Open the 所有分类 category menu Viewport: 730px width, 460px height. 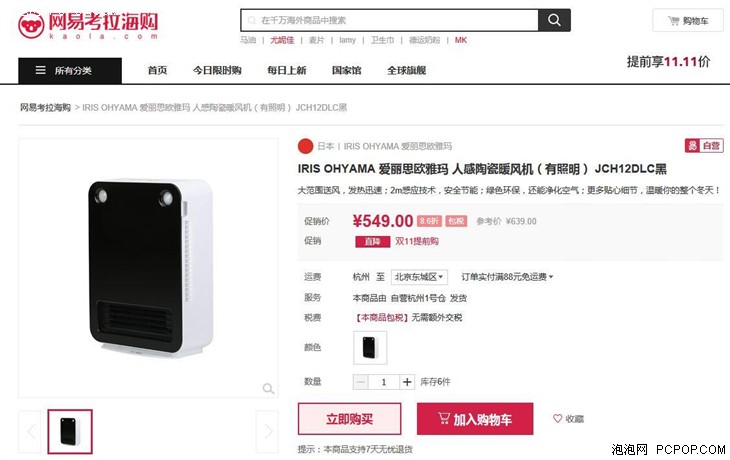[70, 70]
